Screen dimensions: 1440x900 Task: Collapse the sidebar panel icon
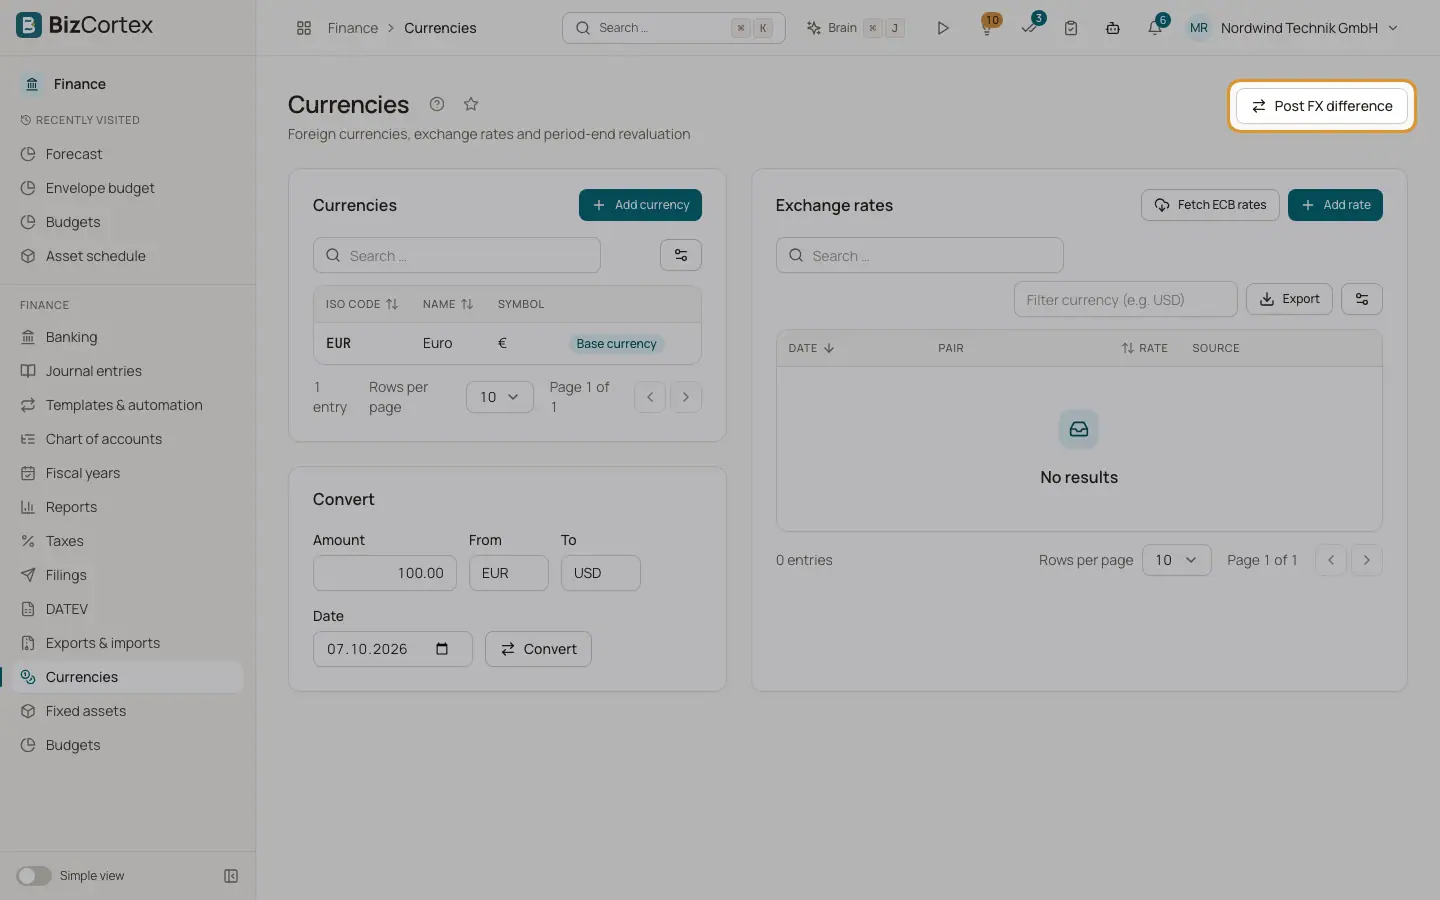coord(231,876)
